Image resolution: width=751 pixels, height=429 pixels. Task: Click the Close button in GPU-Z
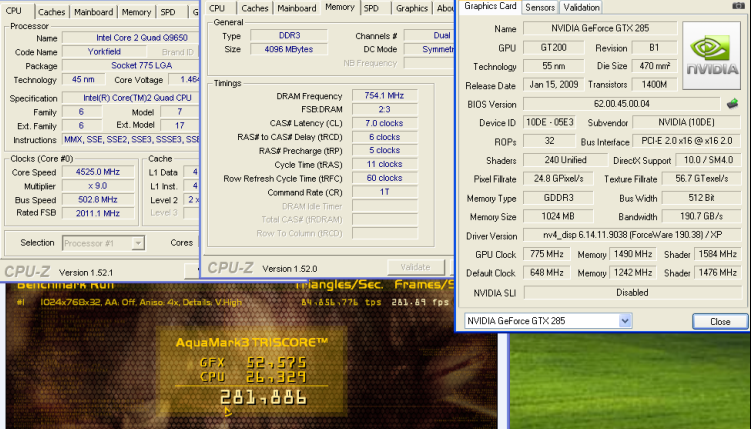720,321
